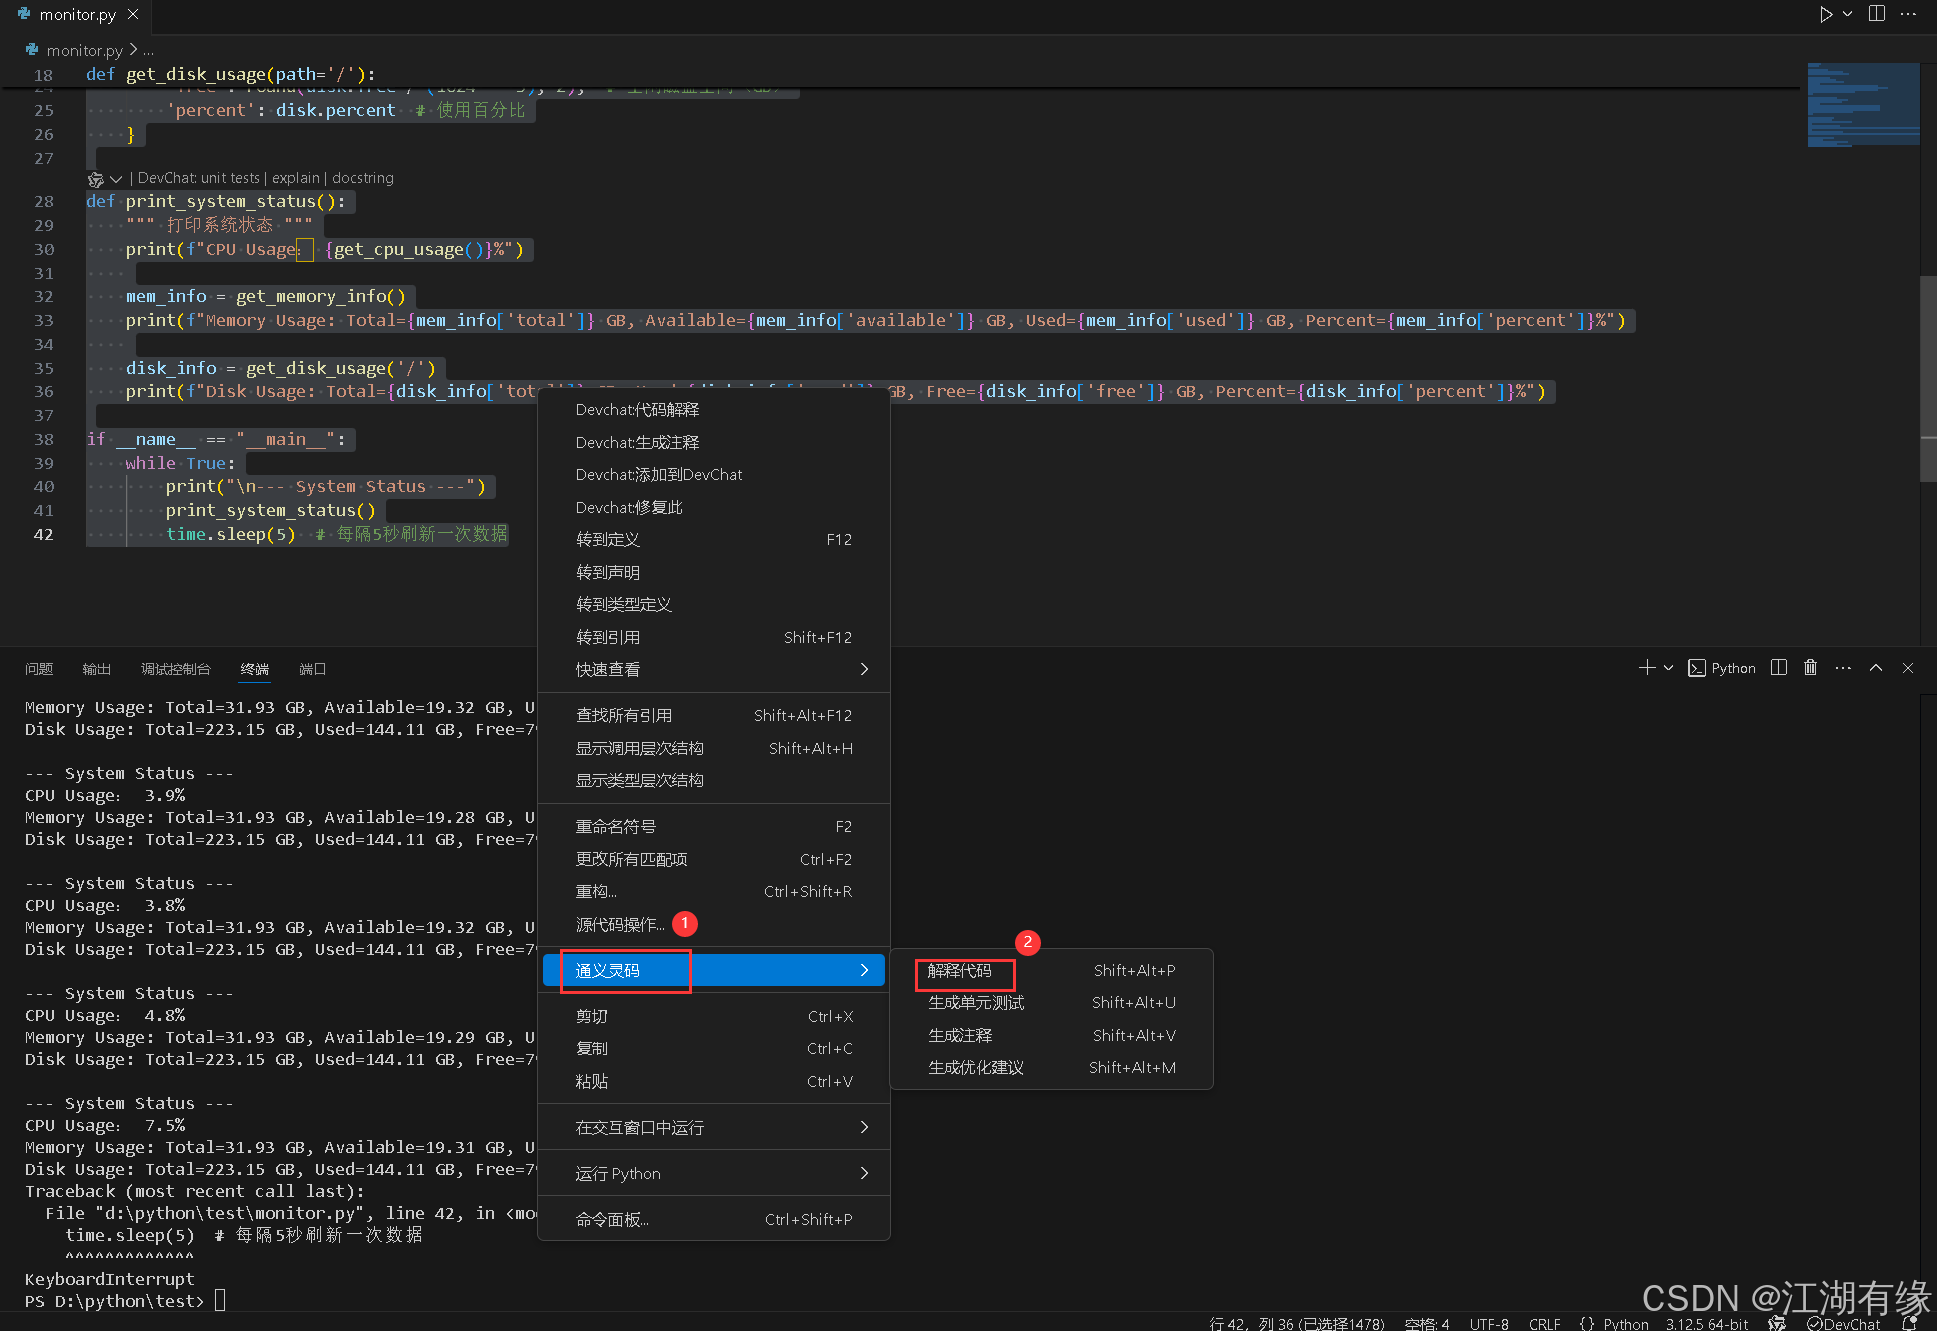Select the monitor.py editor tab
The width and height of the screenshot is (1937, 1331).
click(x=78, y=15)
